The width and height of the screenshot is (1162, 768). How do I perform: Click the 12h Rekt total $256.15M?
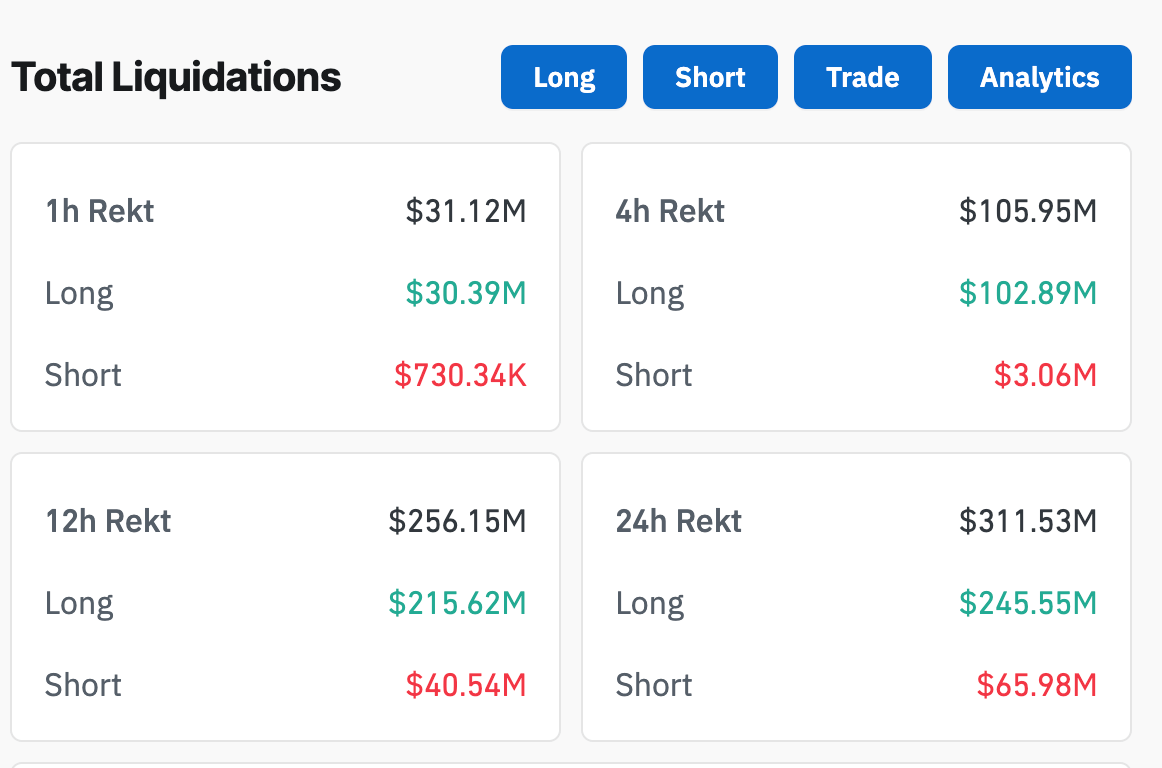click(x=458, y=521)
